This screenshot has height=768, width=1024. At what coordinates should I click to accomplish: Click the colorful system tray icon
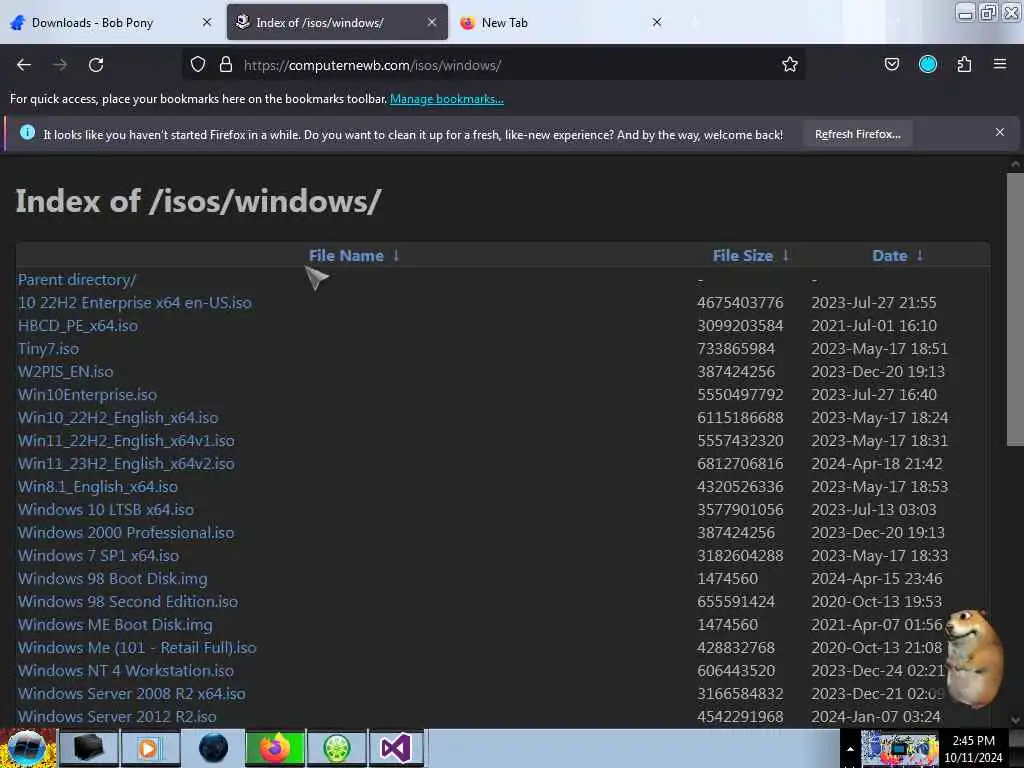click(x=899, y=748)
